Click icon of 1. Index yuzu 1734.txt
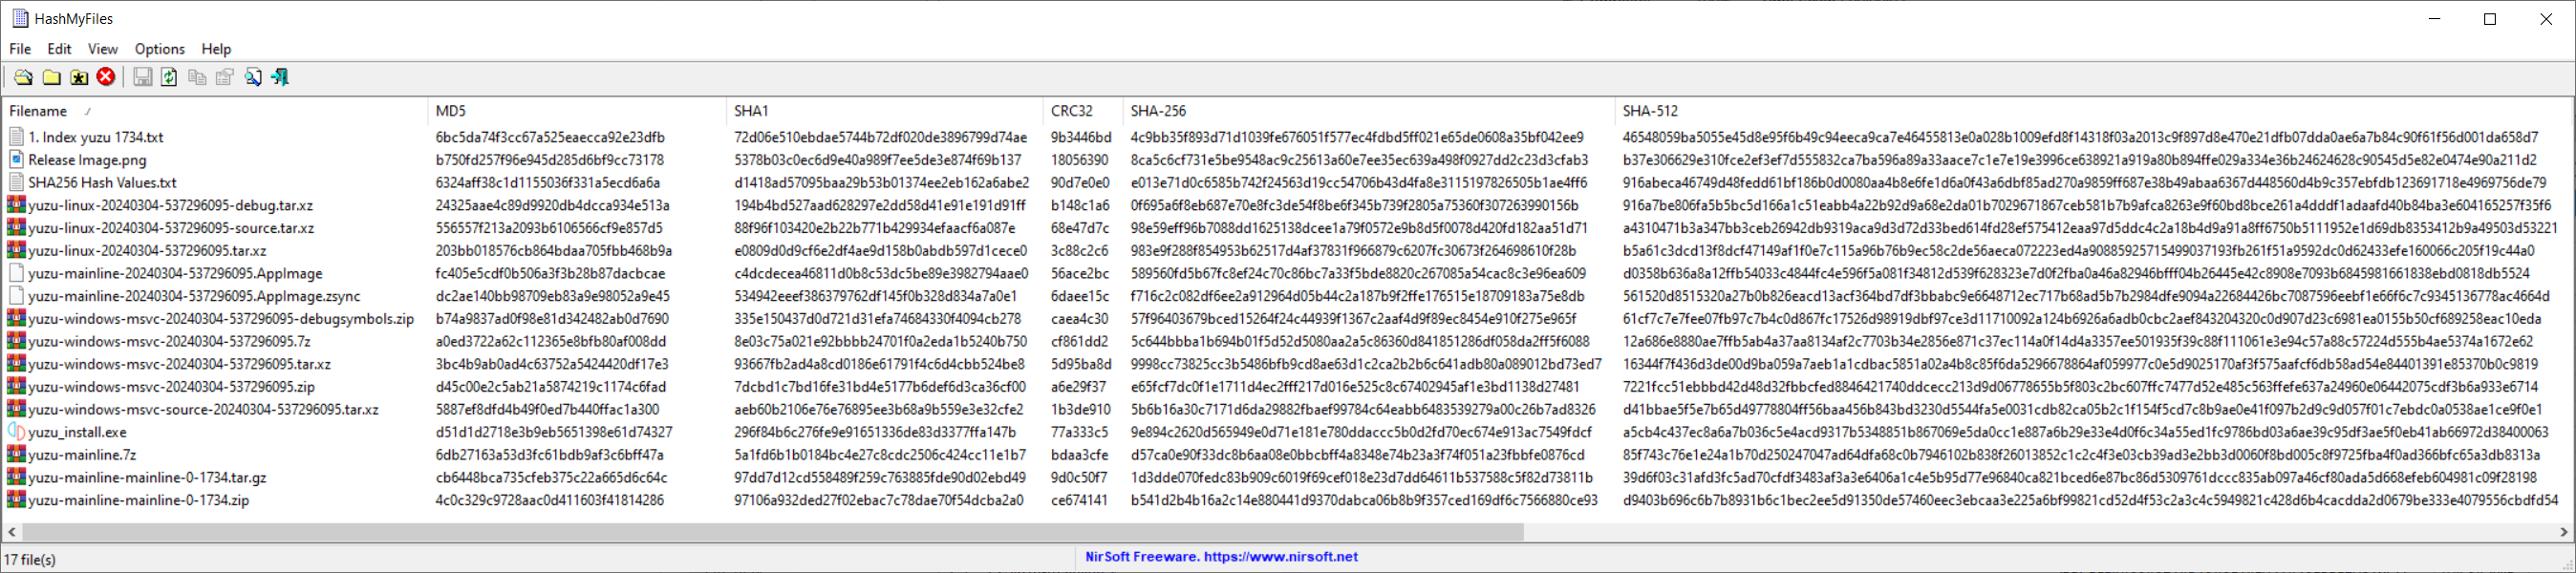The width and height of the screenshot is (2576, 573). point(16,137)
